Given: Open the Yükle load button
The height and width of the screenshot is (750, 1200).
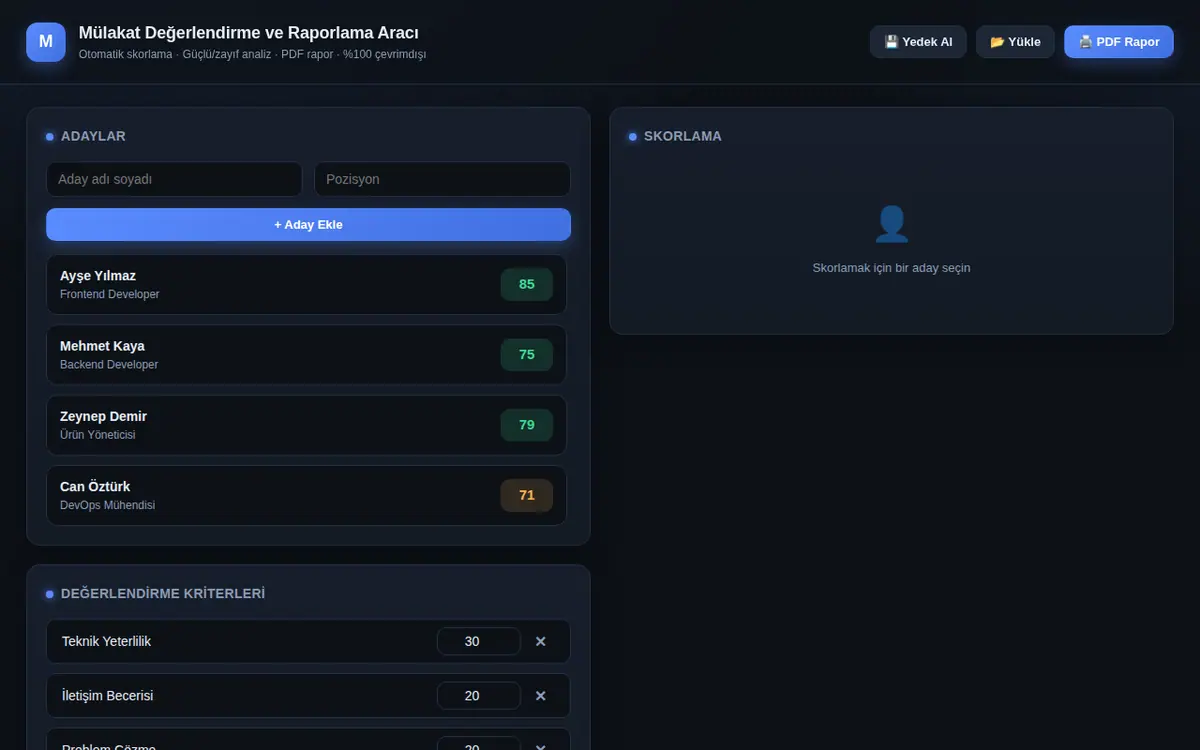Looking at the screenshot, I should pyautogui.click(x=1015, y=42).
